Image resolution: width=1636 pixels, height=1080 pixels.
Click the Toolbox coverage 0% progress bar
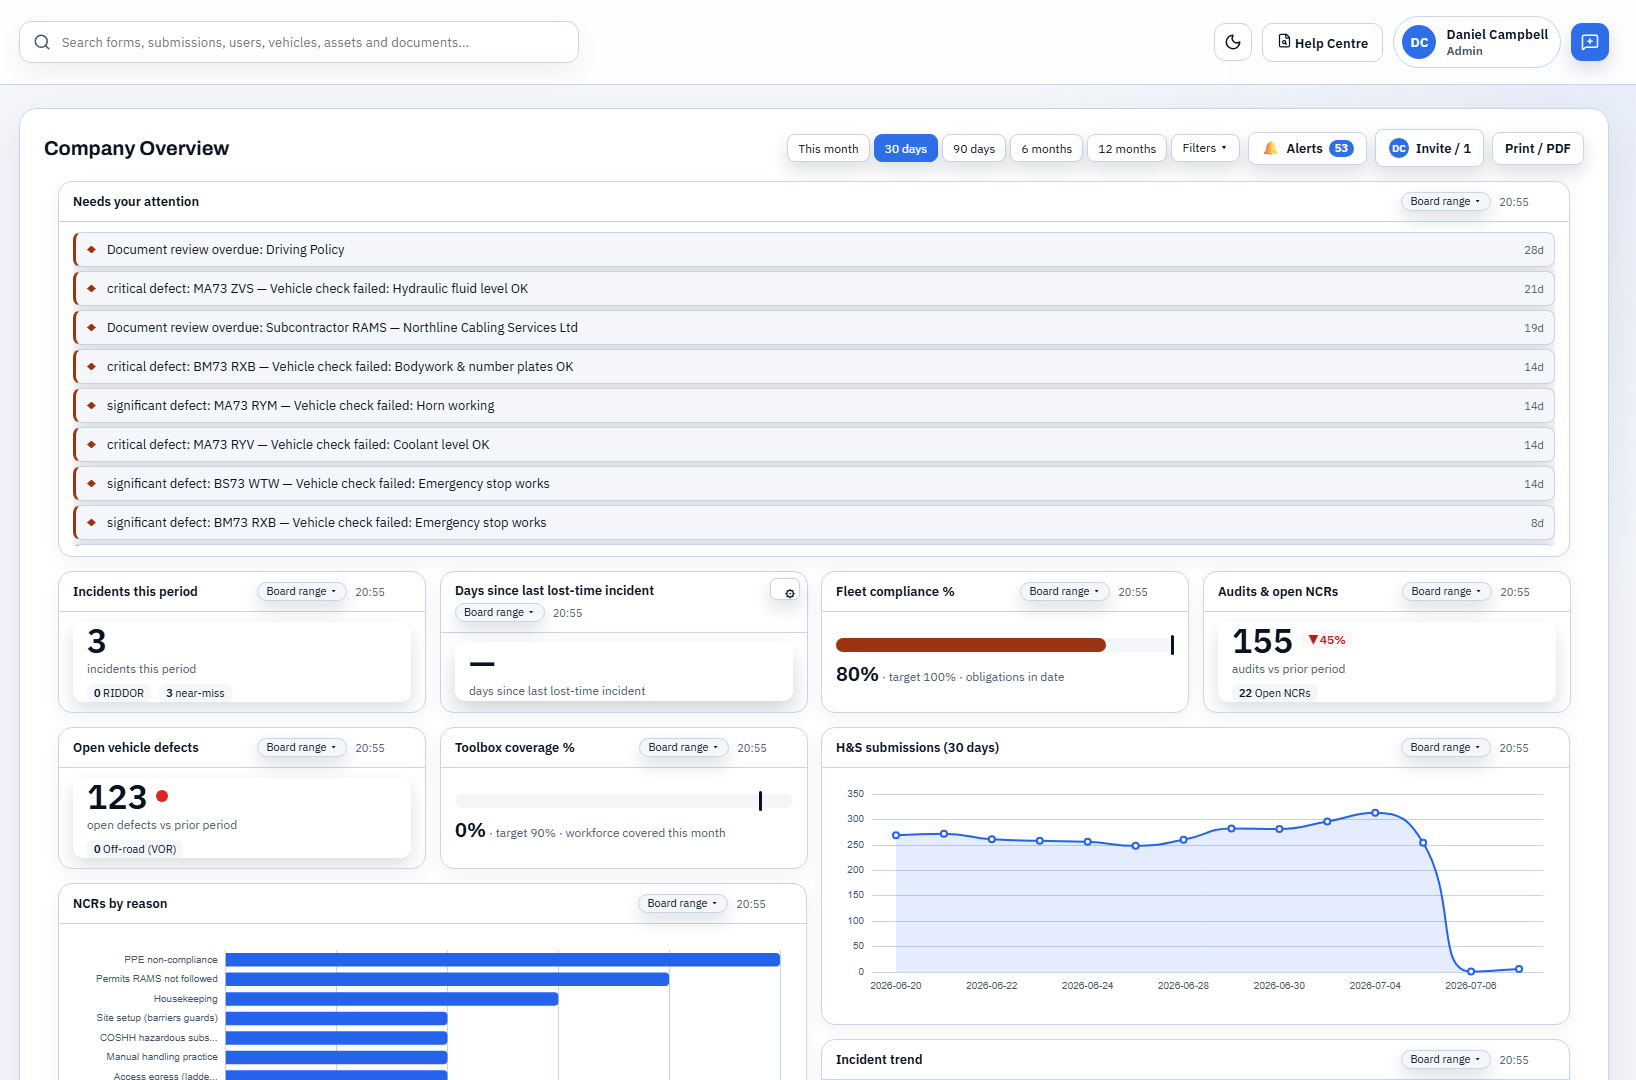coord(623,801)
